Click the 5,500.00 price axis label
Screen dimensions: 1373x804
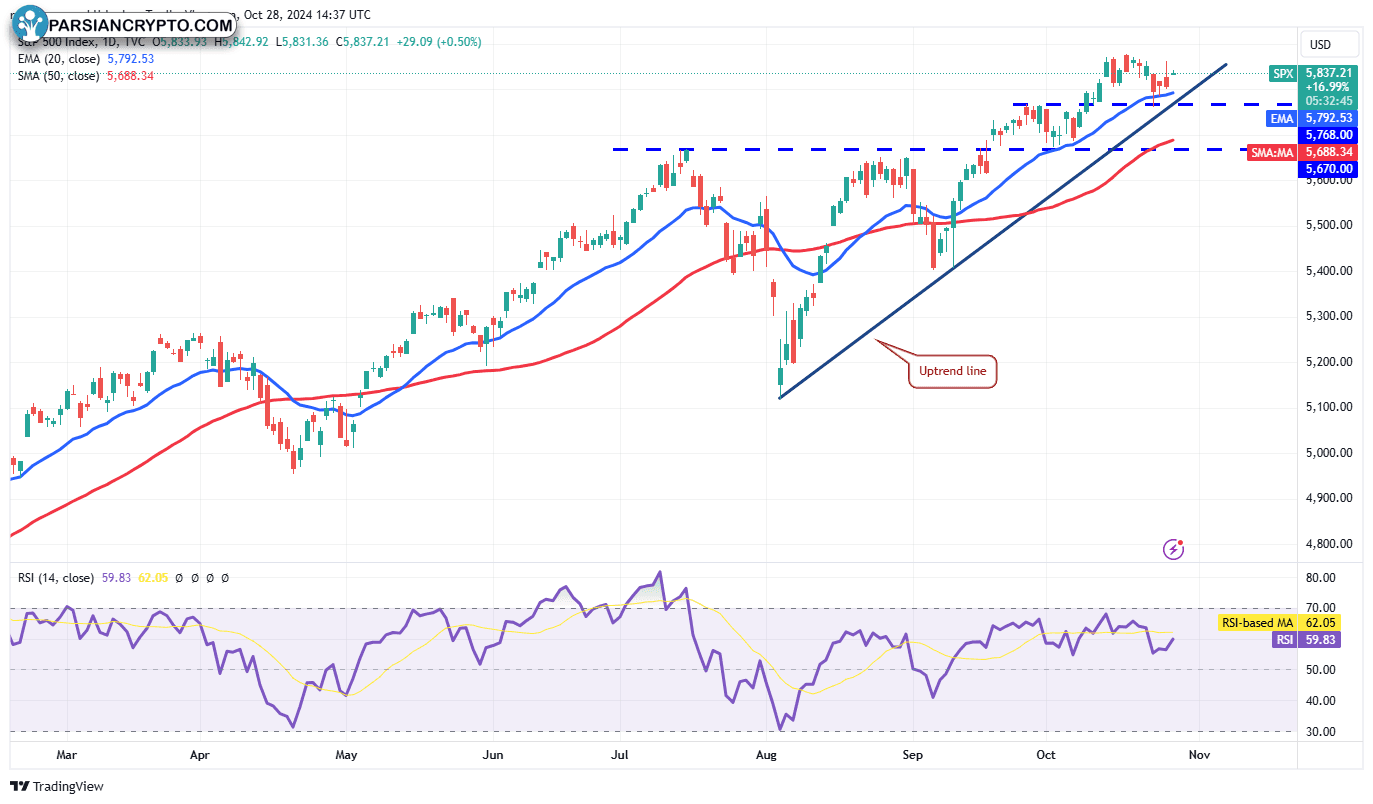coord(1331,225)
